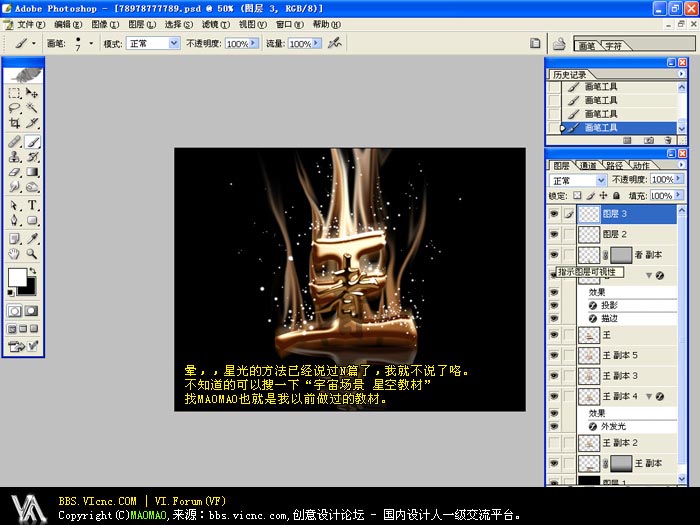Show the hidden 王 副本 2 layer
Screen dimensions: 700x525
click(x=555, y=442)
